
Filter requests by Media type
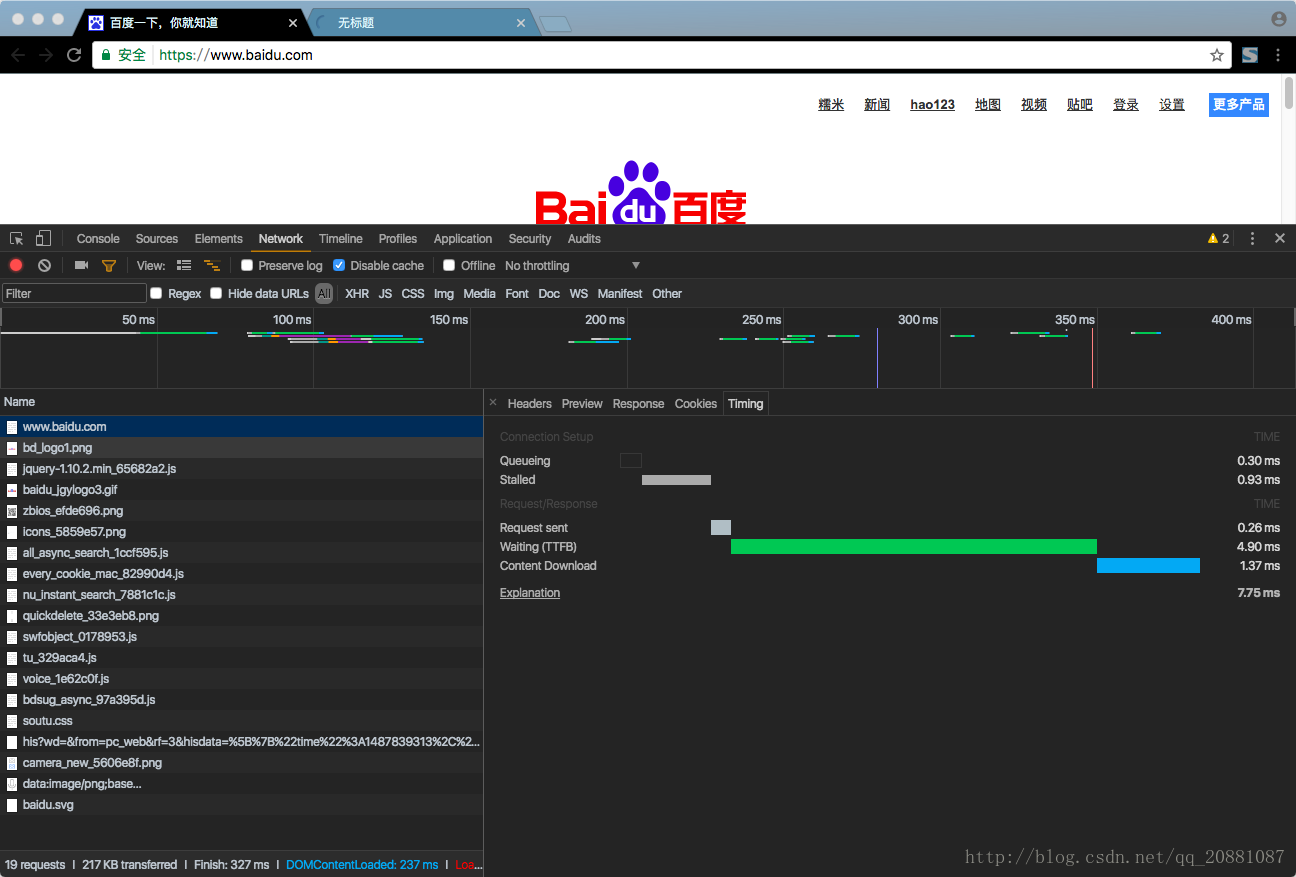coord(479,293)
